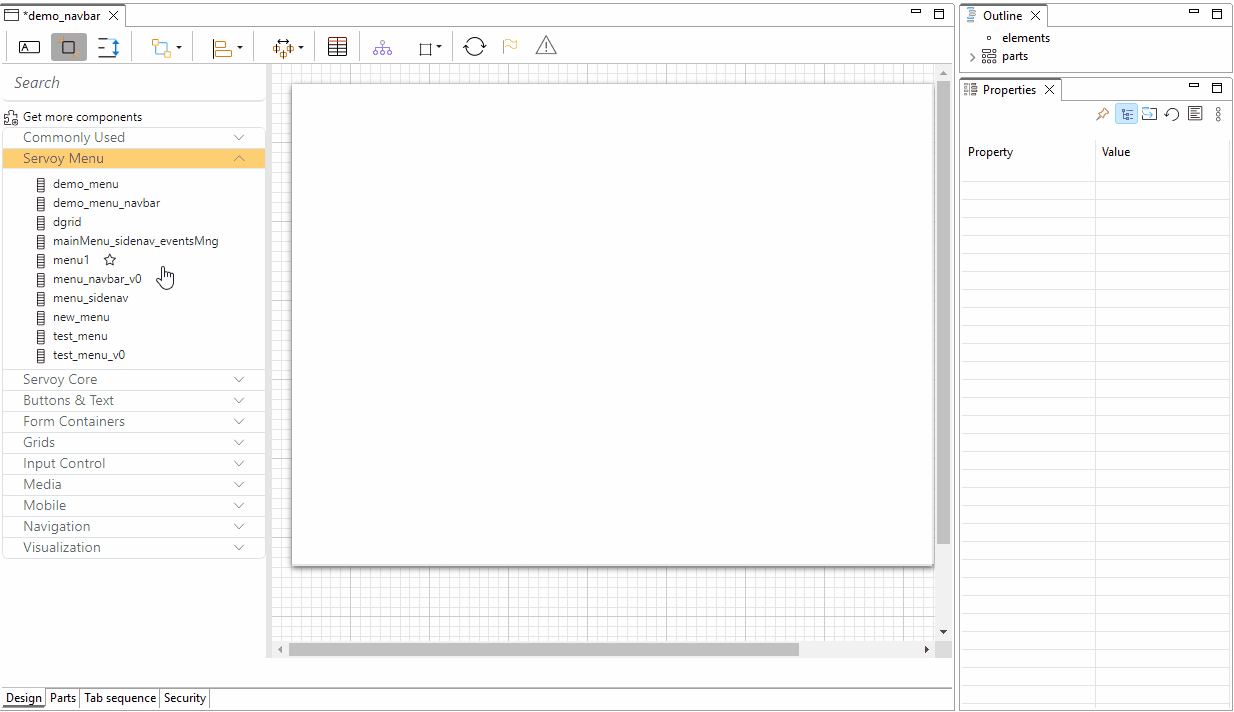The height and width of the screenshot is (712, 1234).
Task: Select menu_navbar_v0 in the palette
Action: point(97,279)
